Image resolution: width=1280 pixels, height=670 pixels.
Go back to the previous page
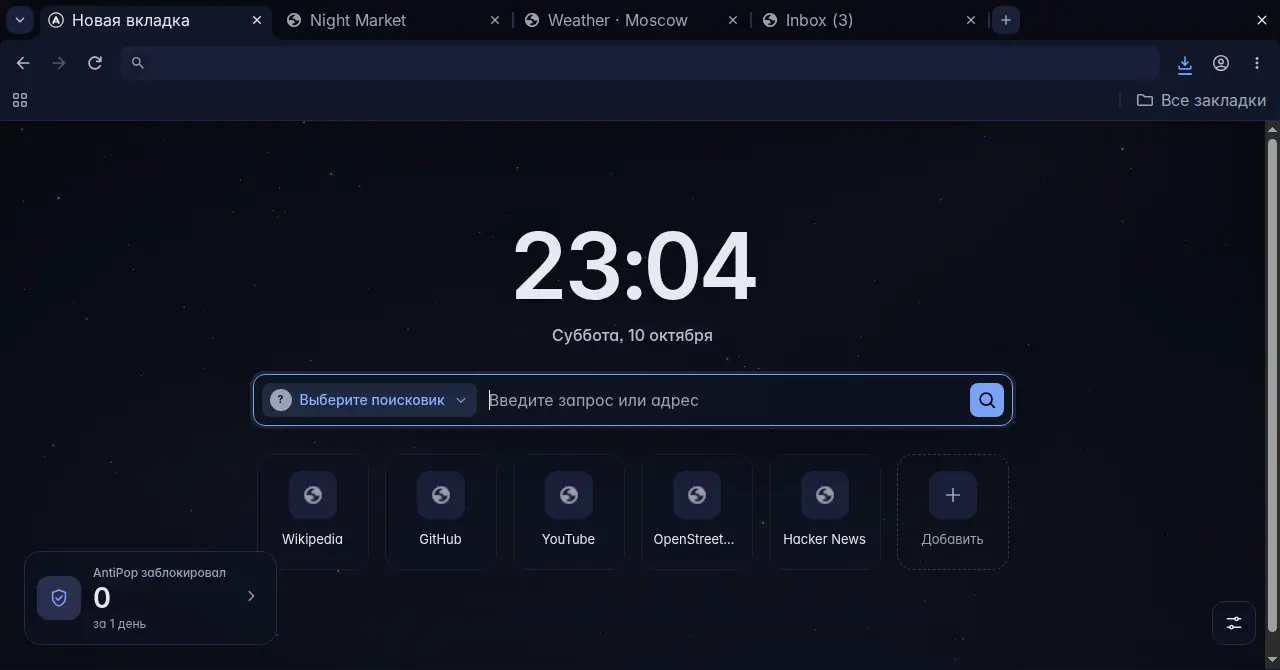(23, 63)
